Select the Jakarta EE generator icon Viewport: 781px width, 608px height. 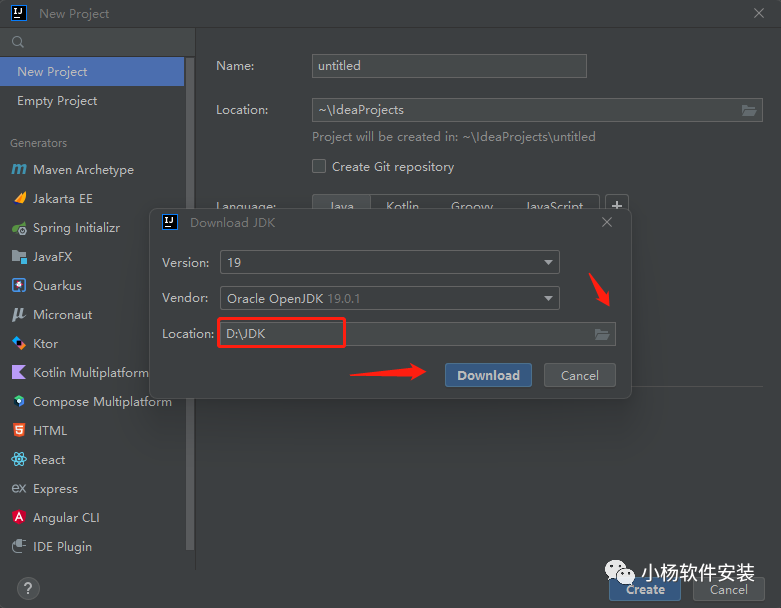(x=18, y=199)
